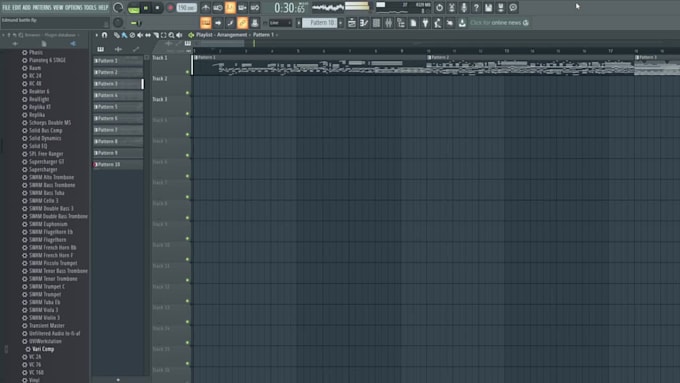Open the TOOLS menu
Screen dimensions: 680x383
(90, 7)
